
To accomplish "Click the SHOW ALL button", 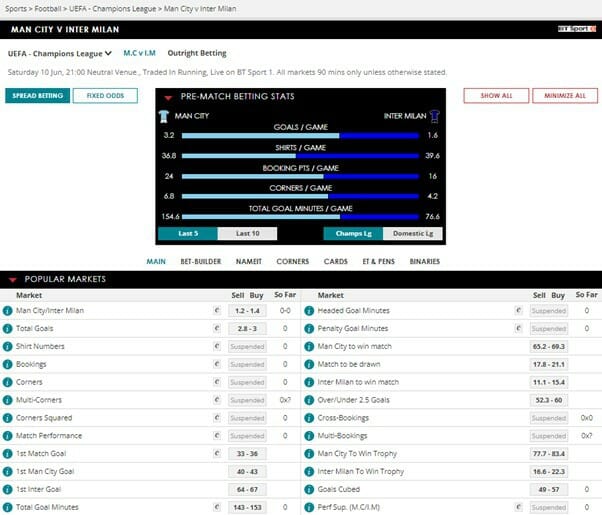I will (496, 96).
